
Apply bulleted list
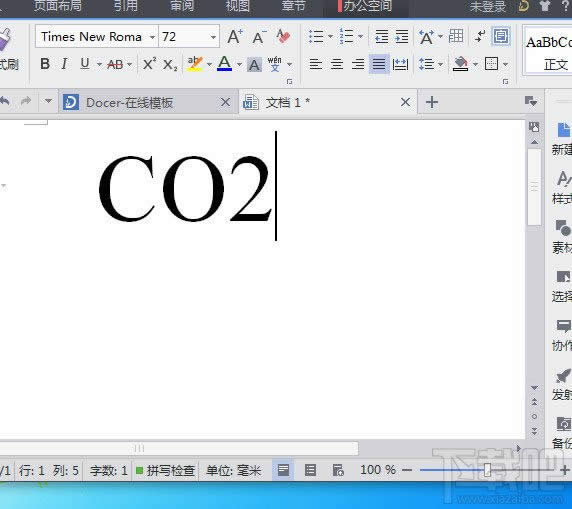tap(316, 36)
